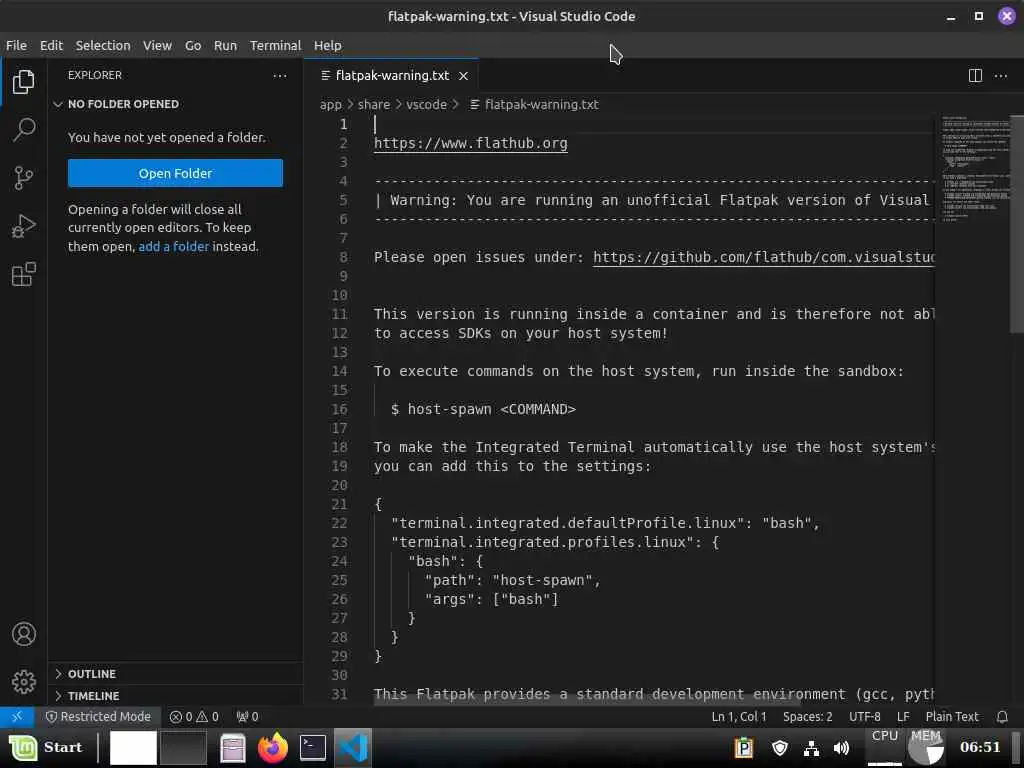Image resolution: width=1024 pixels, height=768 pixels.
Task: Change language mode Plain Text
Action: click(x=952, y=716)
